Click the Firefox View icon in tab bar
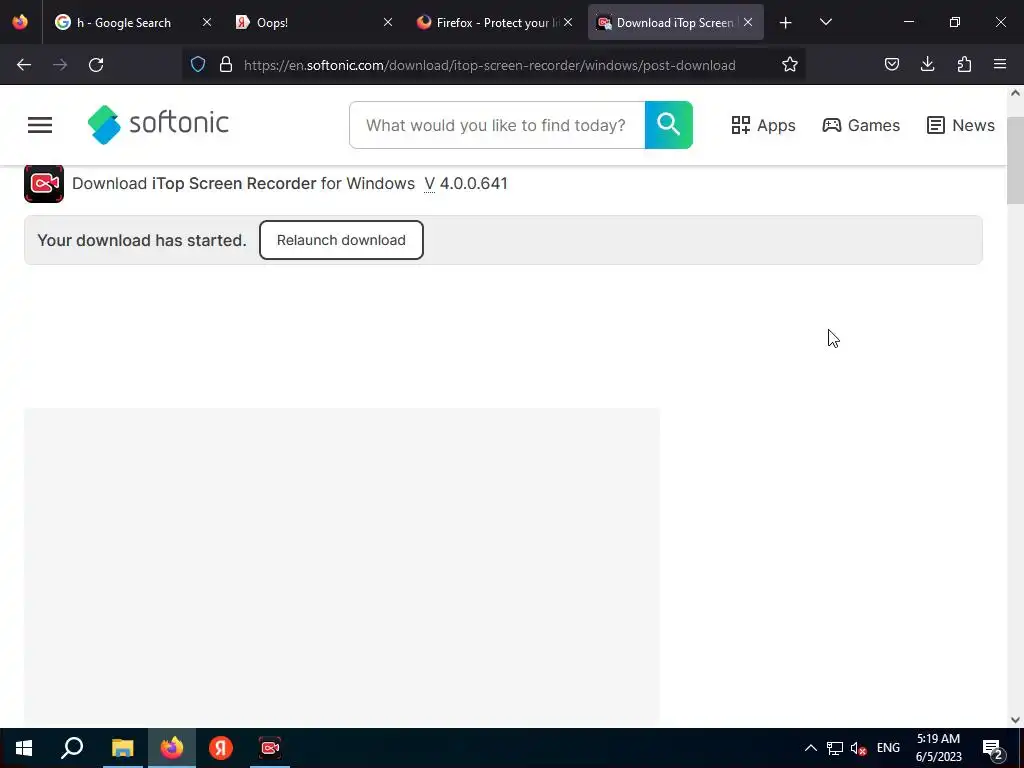This screenshot has width=1024, height=768. pos(20,22)
